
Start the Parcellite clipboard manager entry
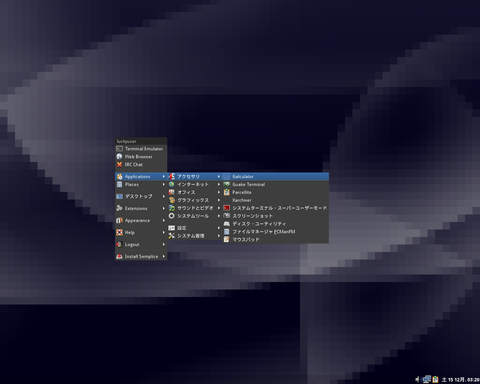276,192
